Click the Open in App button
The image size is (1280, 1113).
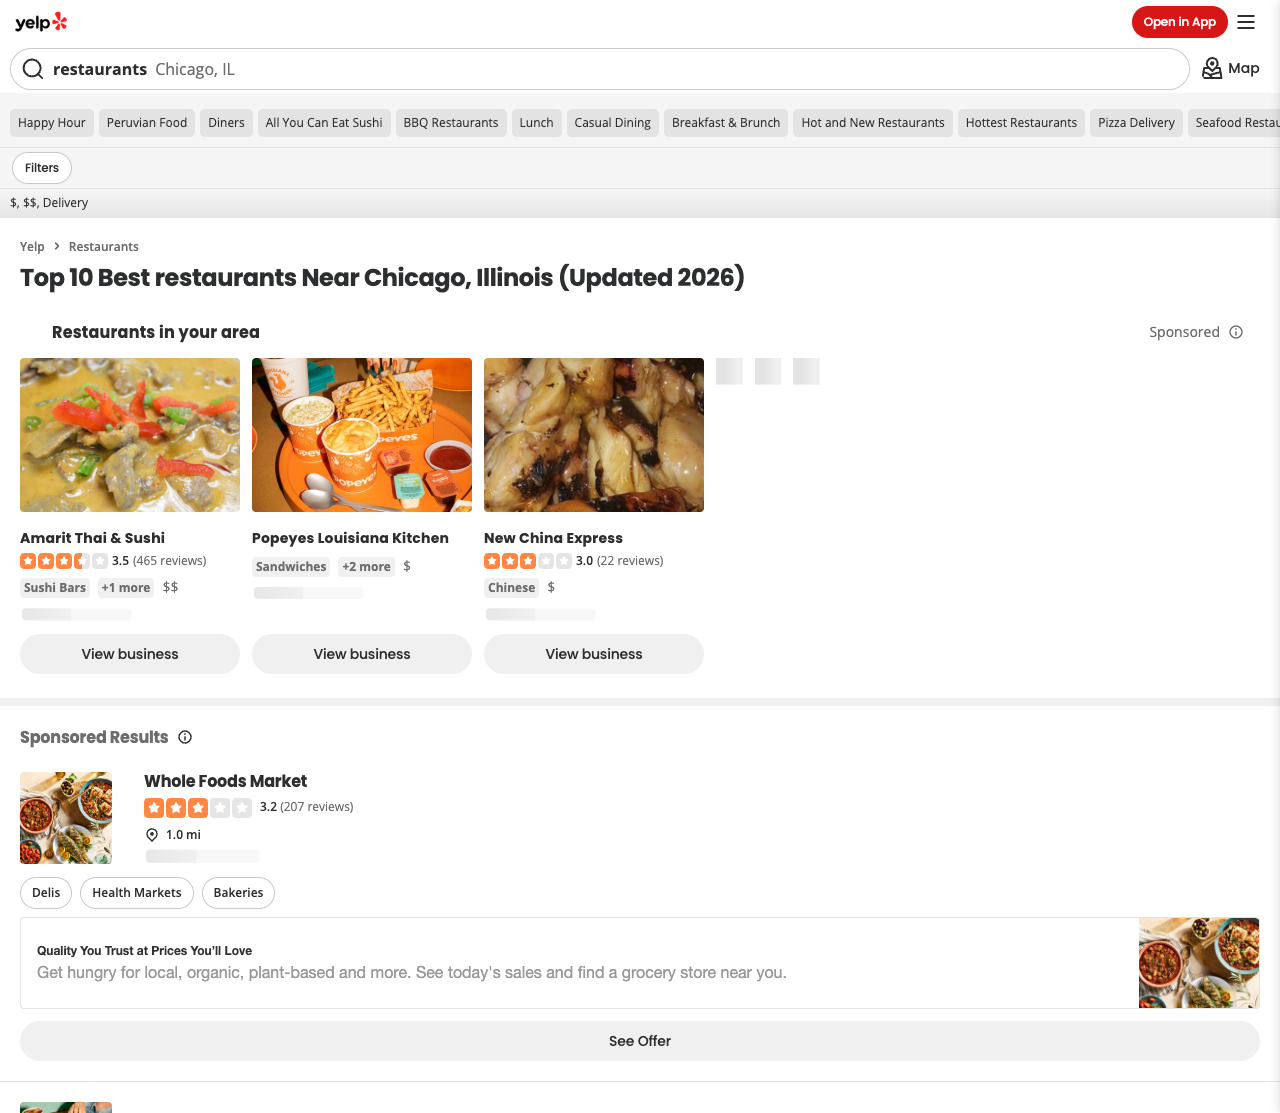tap(1180, 22)
